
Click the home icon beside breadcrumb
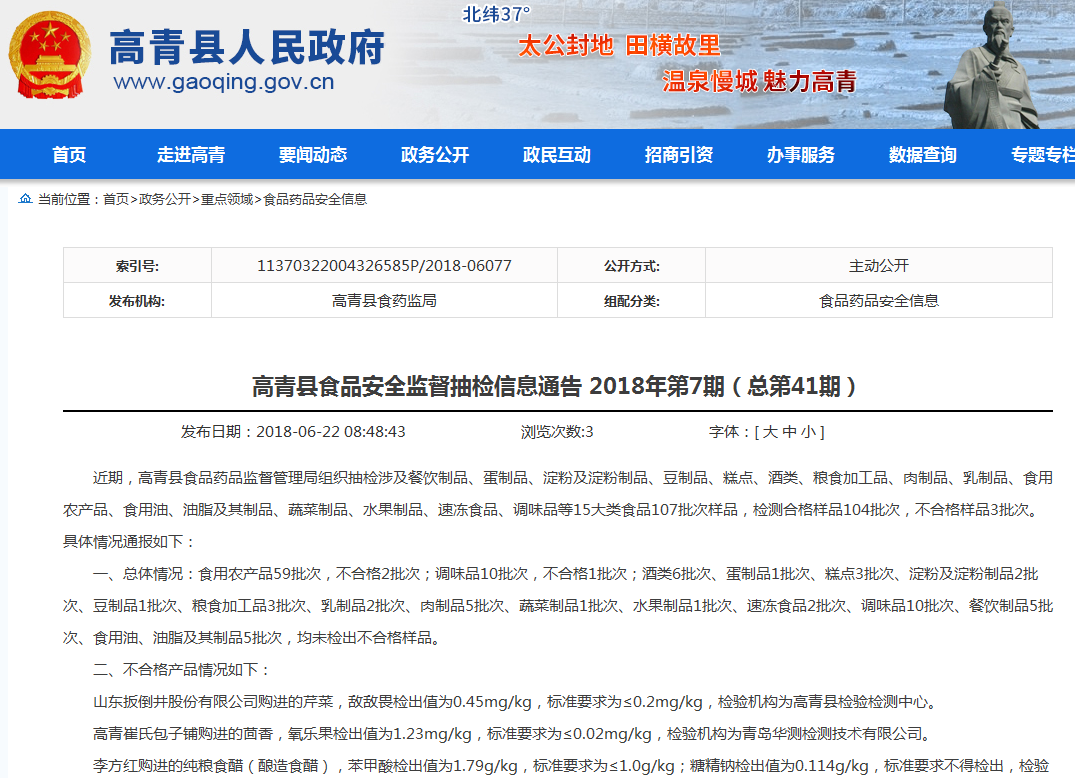pos(25,199)
